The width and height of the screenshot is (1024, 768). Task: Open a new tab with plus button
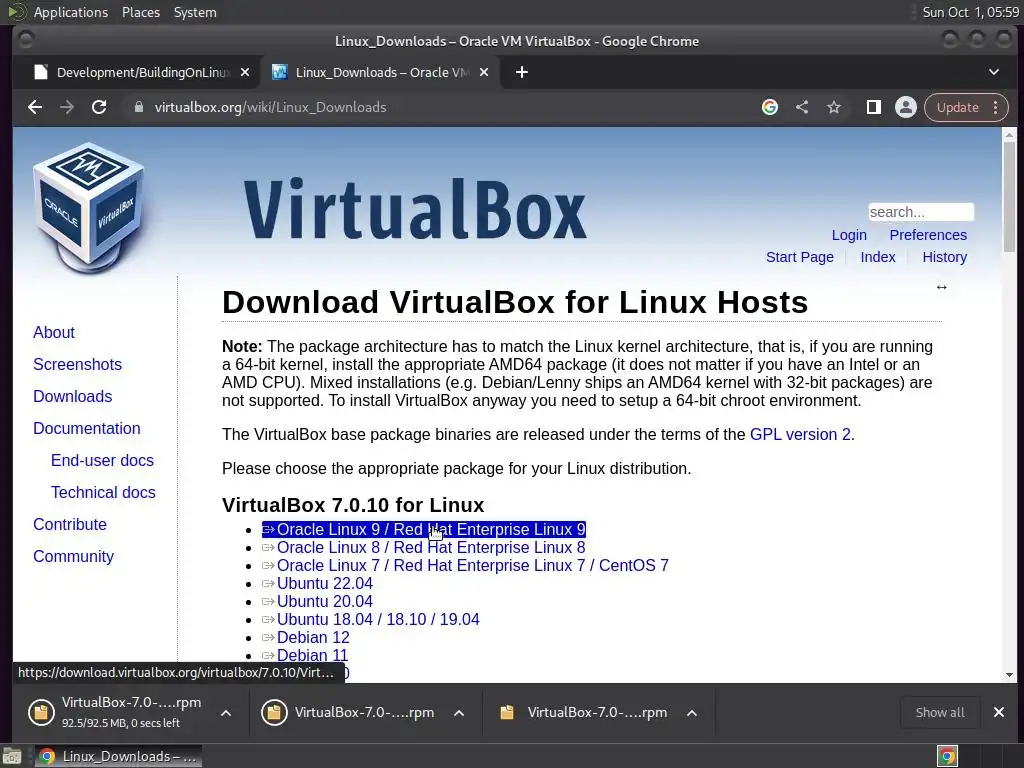click(522, 72)
